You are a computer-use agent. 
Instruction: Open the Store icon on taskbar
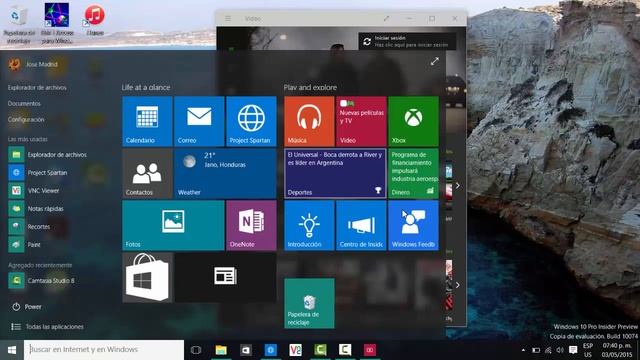(x=246, y=350)
